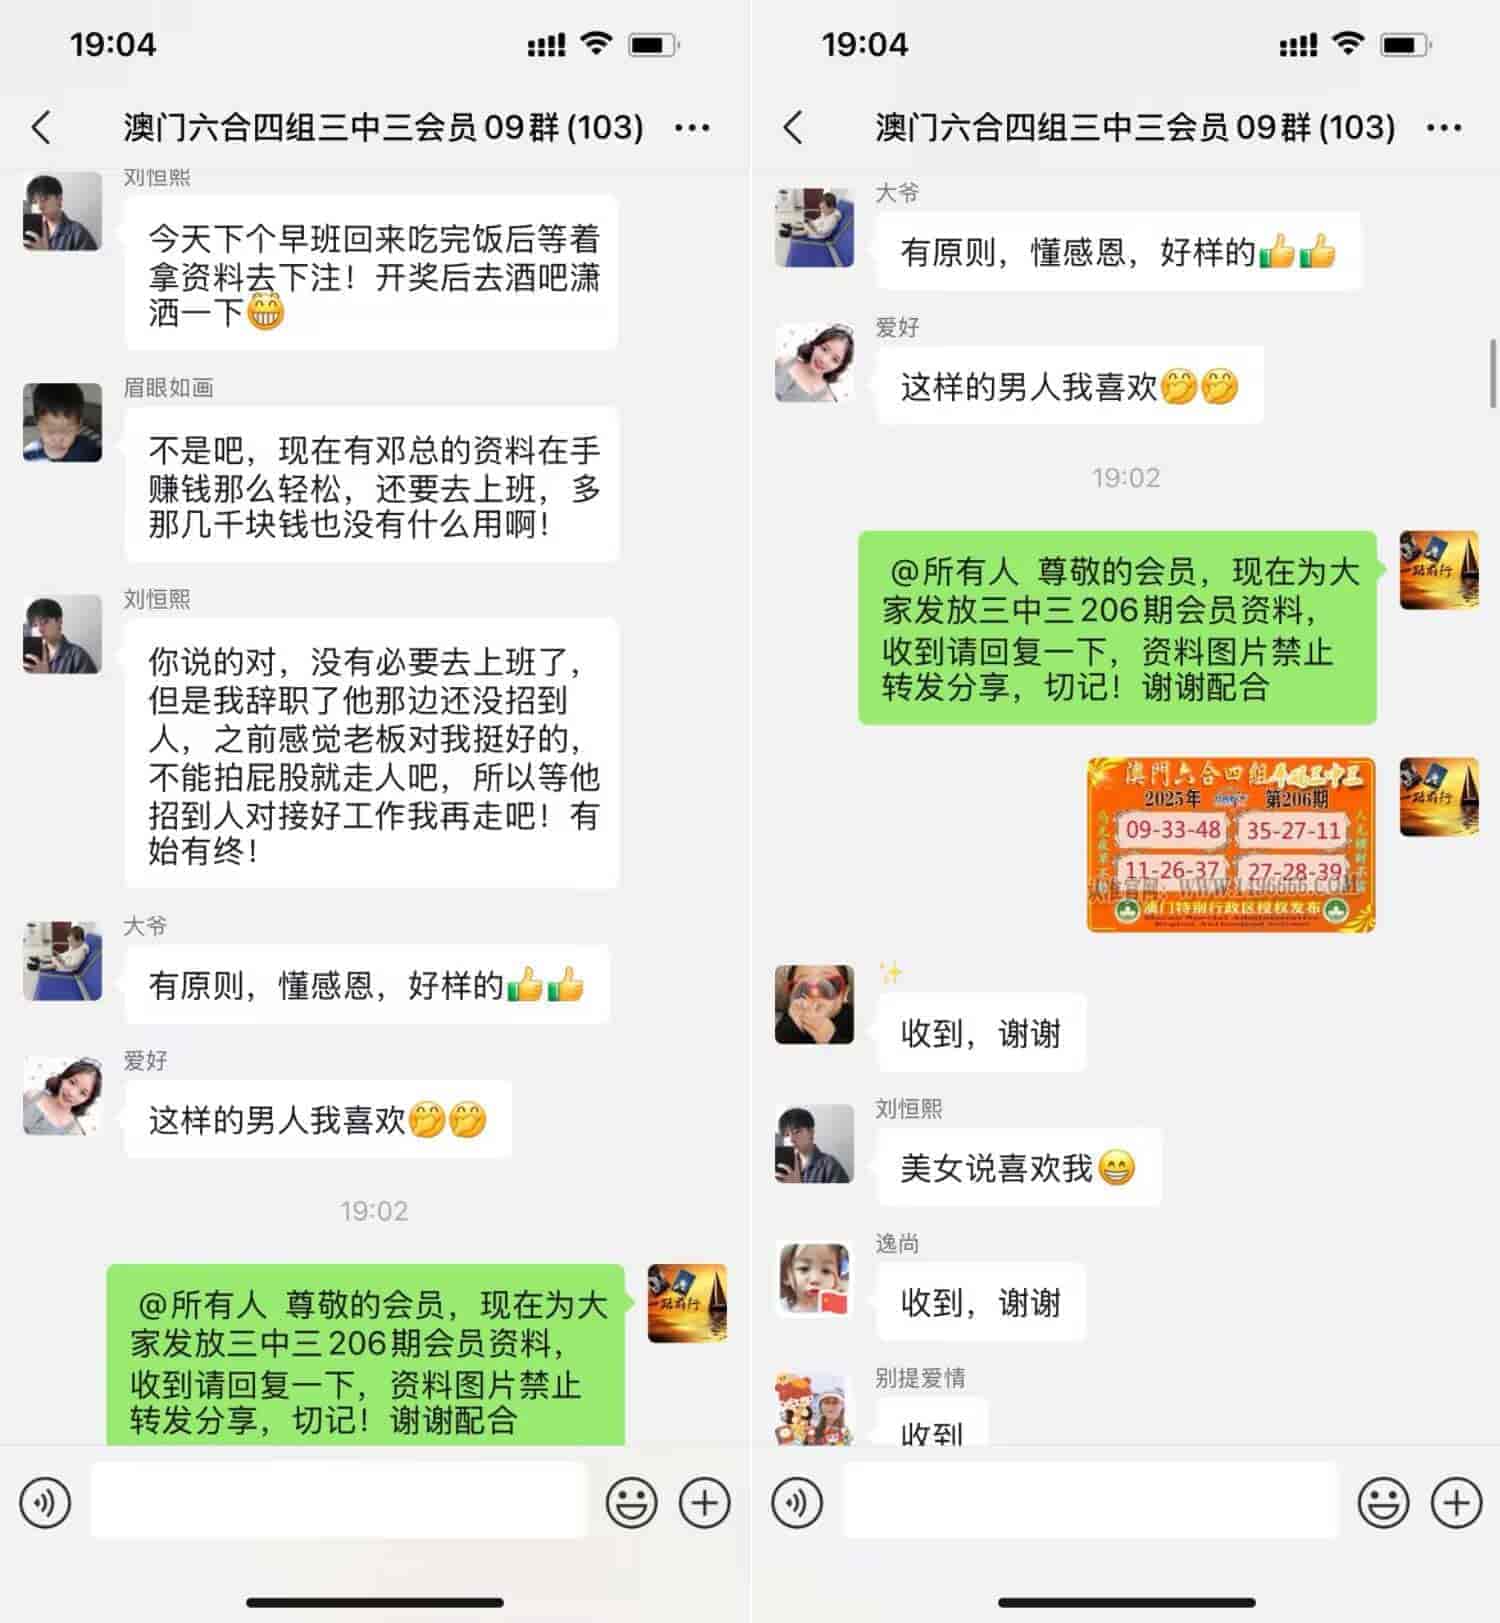Tap the voice input icon in left chat
This screenshot has height=1623, width=1500.
point(45,1502)
